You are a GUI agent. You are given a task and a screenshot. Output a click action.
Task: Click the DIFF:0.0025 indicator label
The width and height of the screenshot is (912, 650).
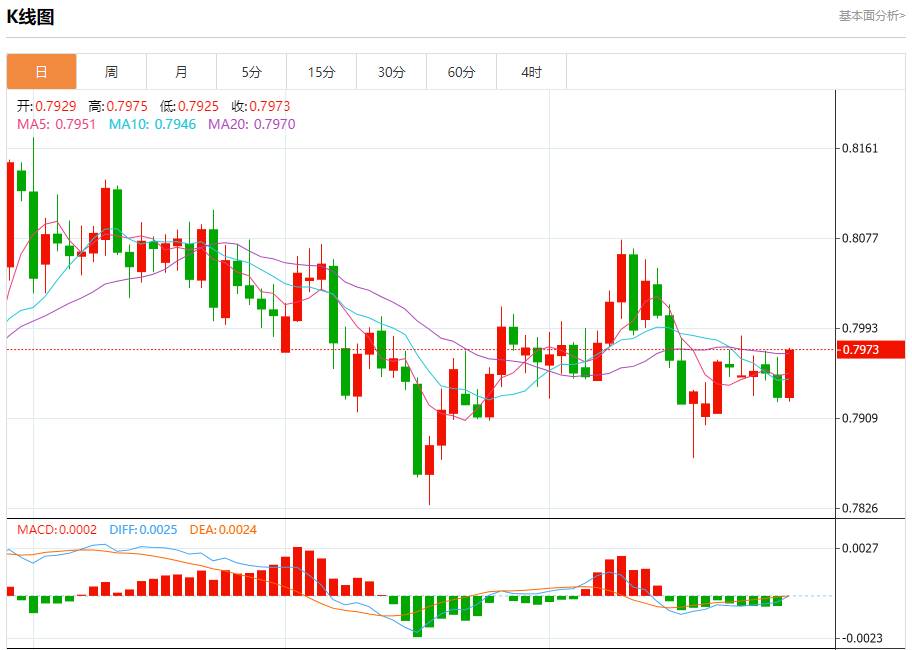pyautogui.click(x=143, y=530)
